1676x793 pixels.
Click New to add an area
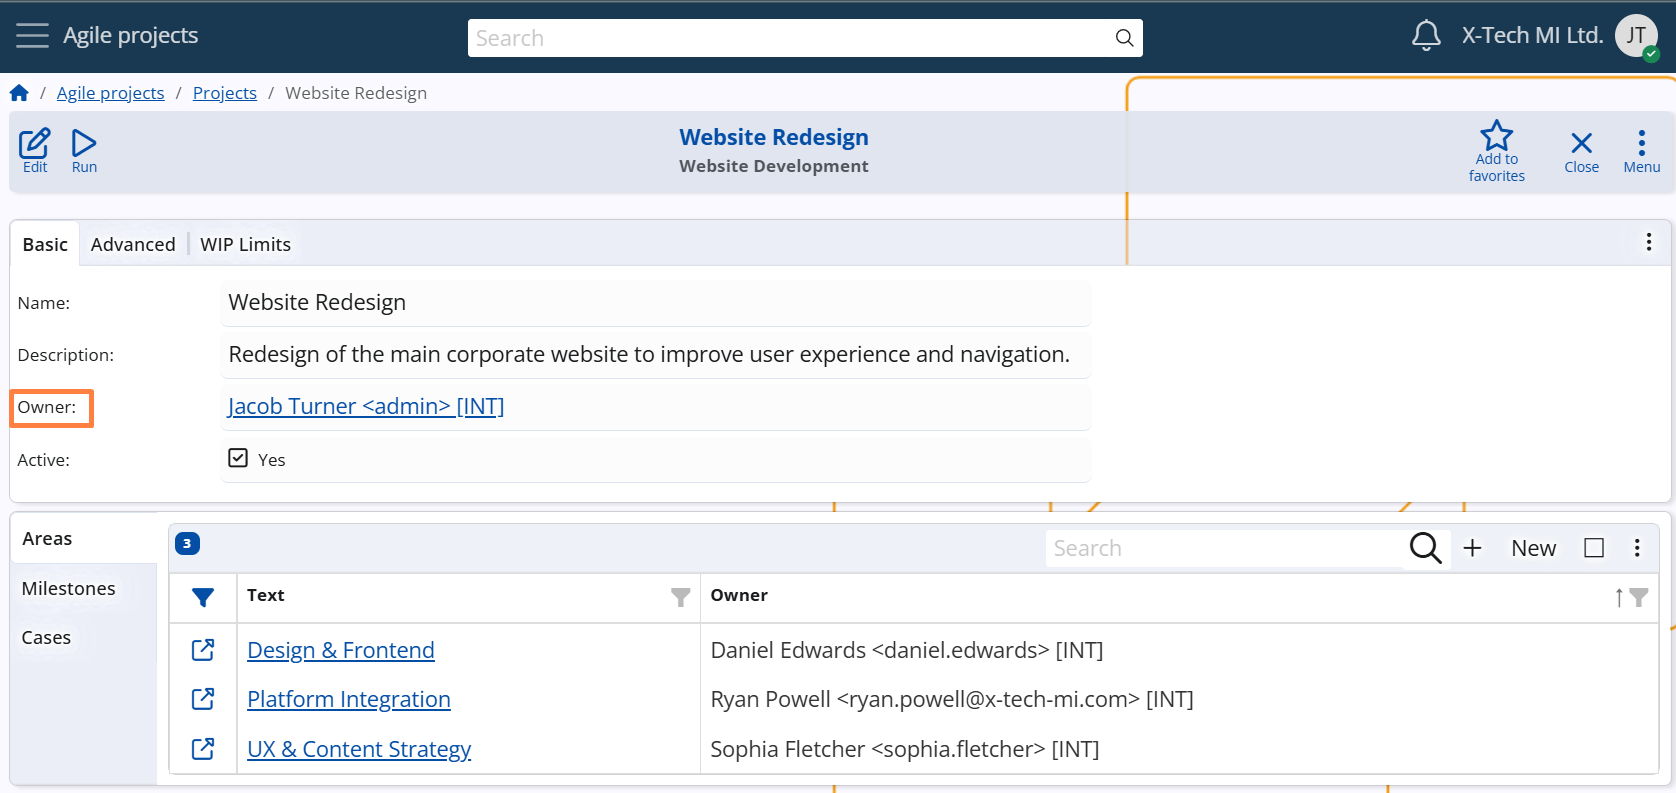(1532, 548)
